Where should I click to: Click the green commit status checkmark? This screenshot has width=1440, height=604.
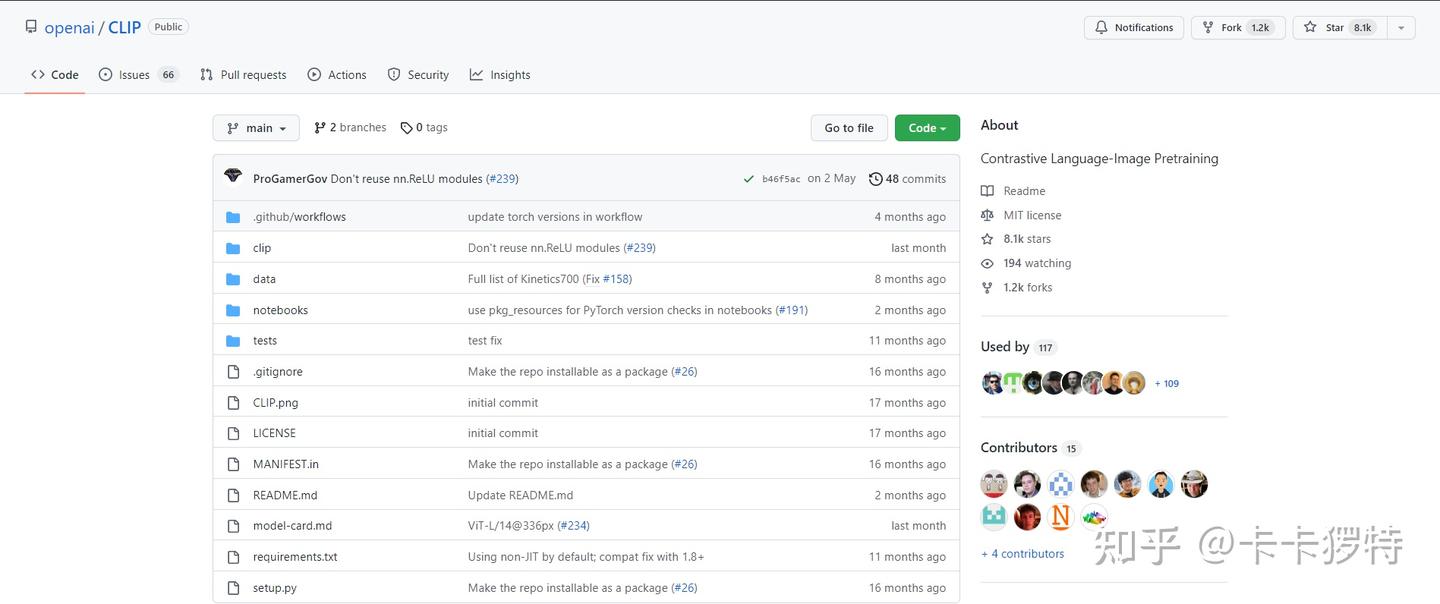pyautogui.click(x=748, y=179)
